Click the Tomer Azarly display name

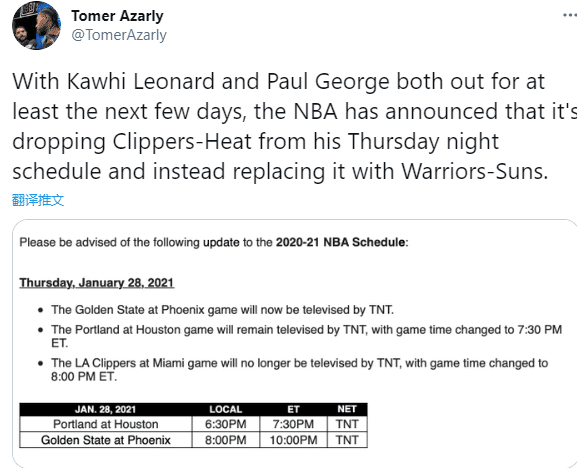[x=117, y=16]
